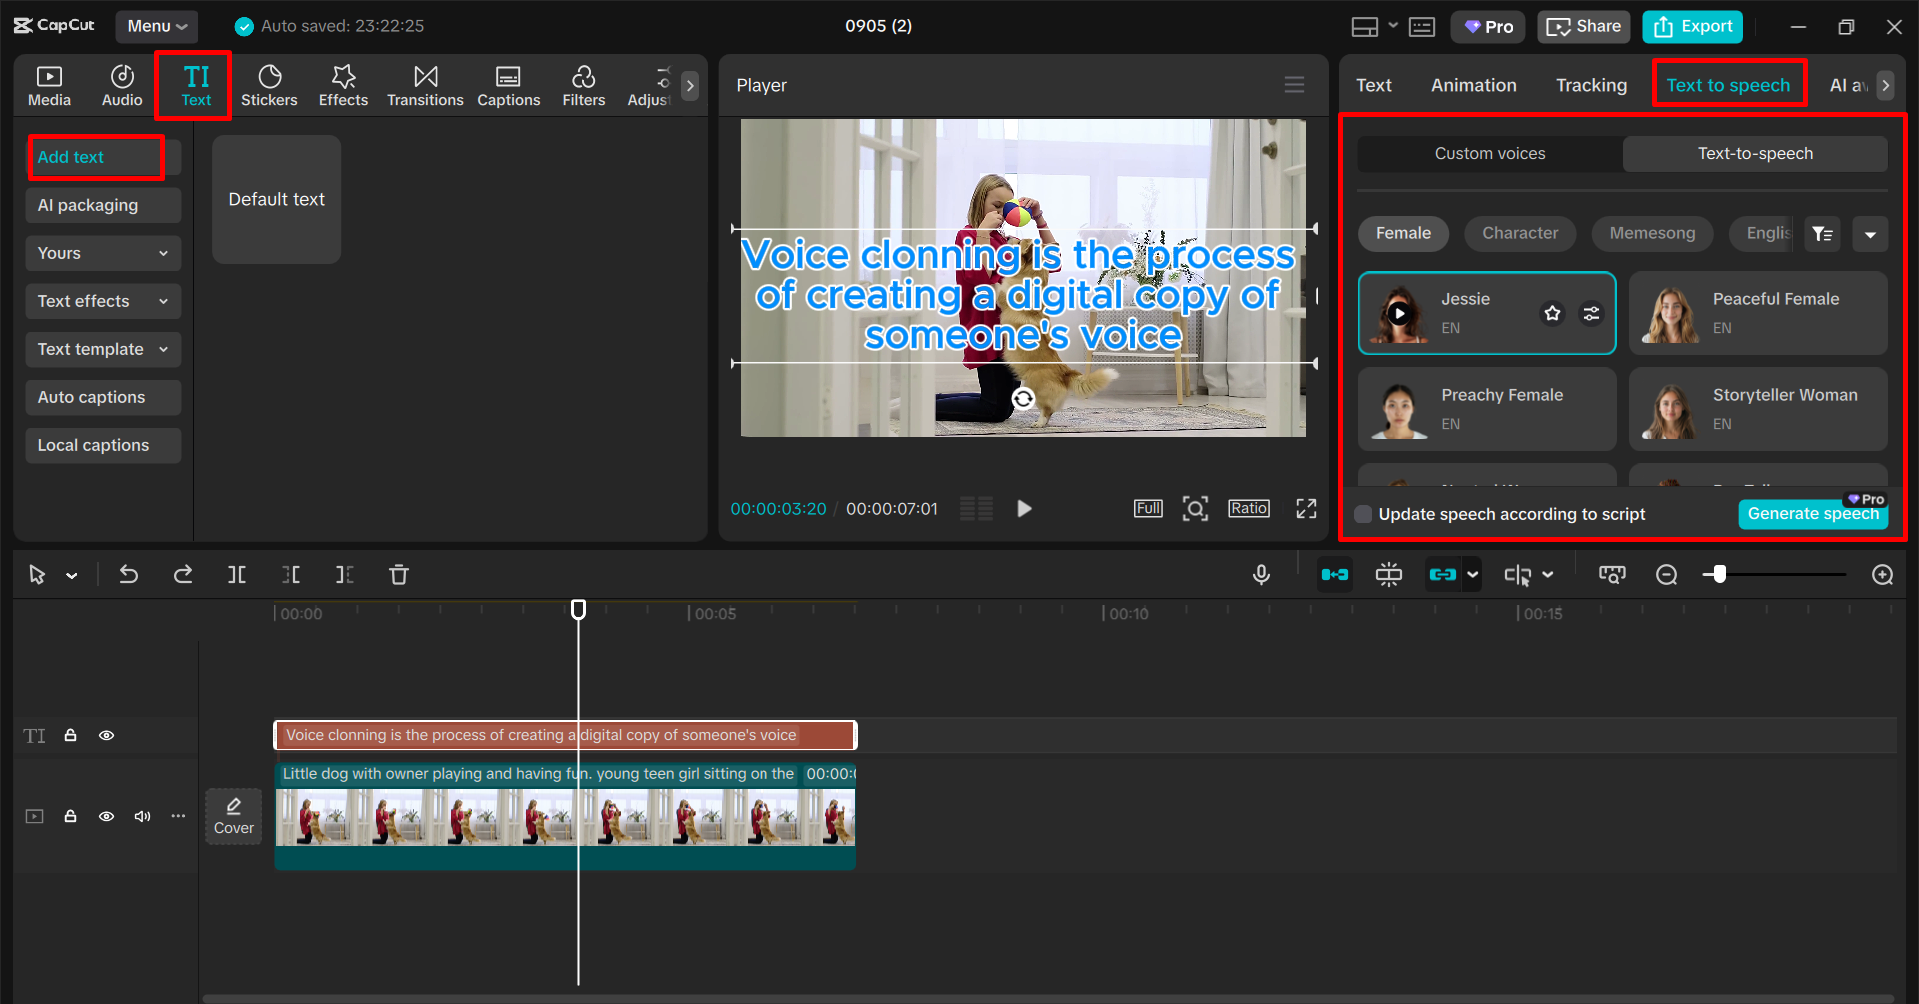Click the Split clip icon

pyautogui.click(x=237, y=574)
